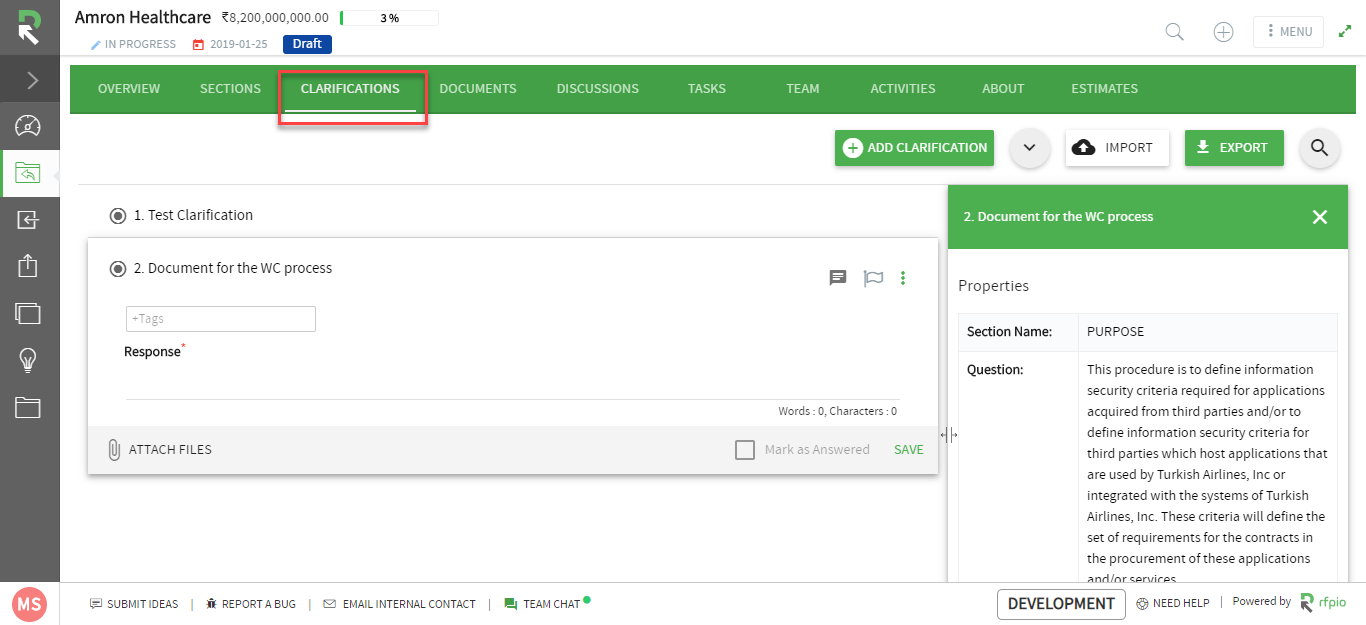Screen dimensions: 1366x625
Task: Expand the round chevron-down dropdown button
Action: (1030, 148)
